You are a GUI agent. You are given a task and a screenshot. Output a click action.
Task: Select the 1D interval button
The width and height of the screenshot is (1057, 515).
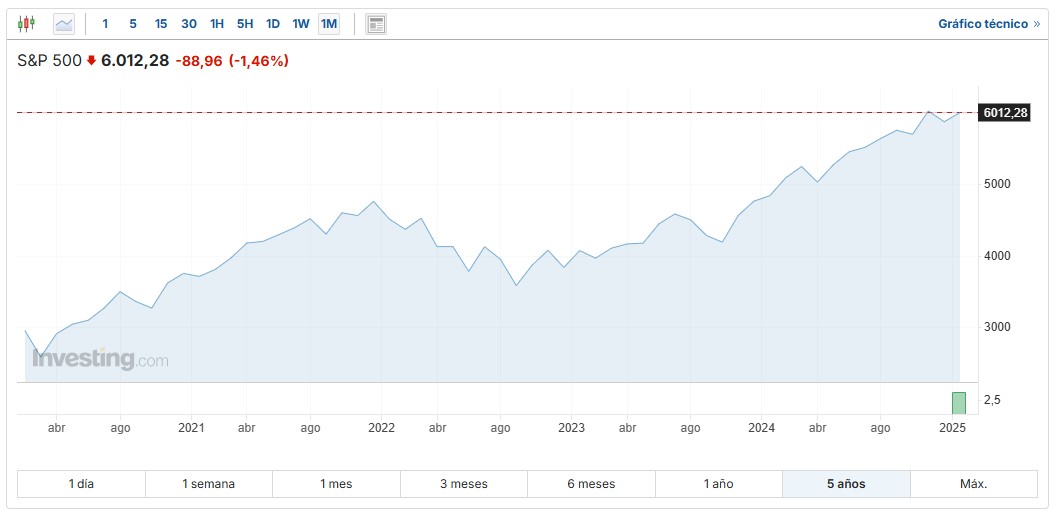pos(273,24)
